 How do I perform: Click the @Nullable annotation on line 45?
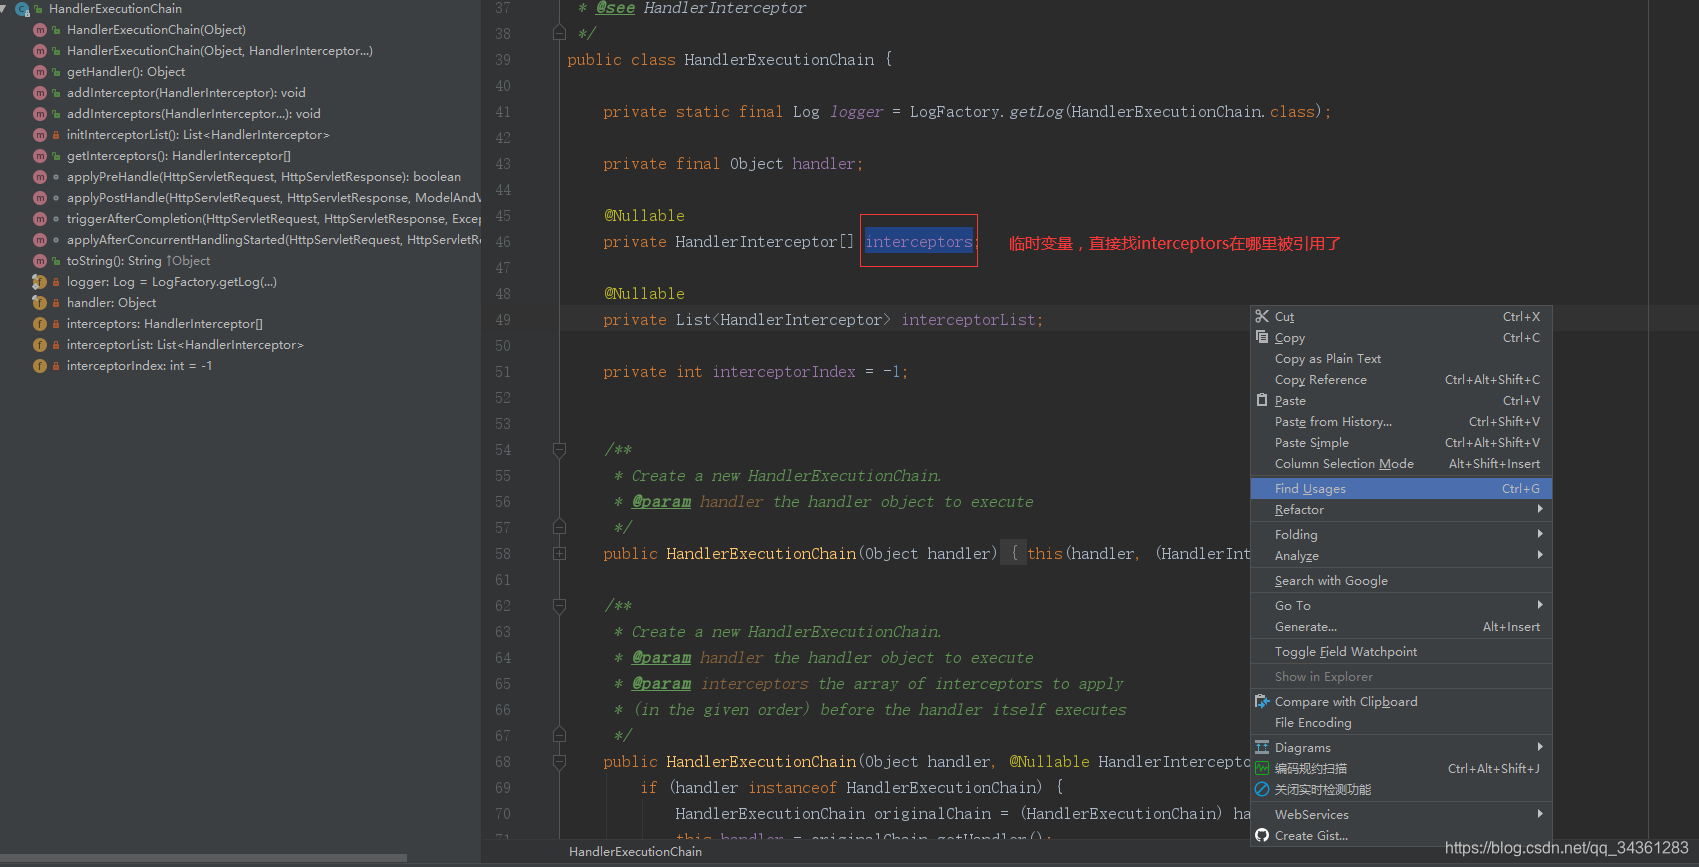645,216
